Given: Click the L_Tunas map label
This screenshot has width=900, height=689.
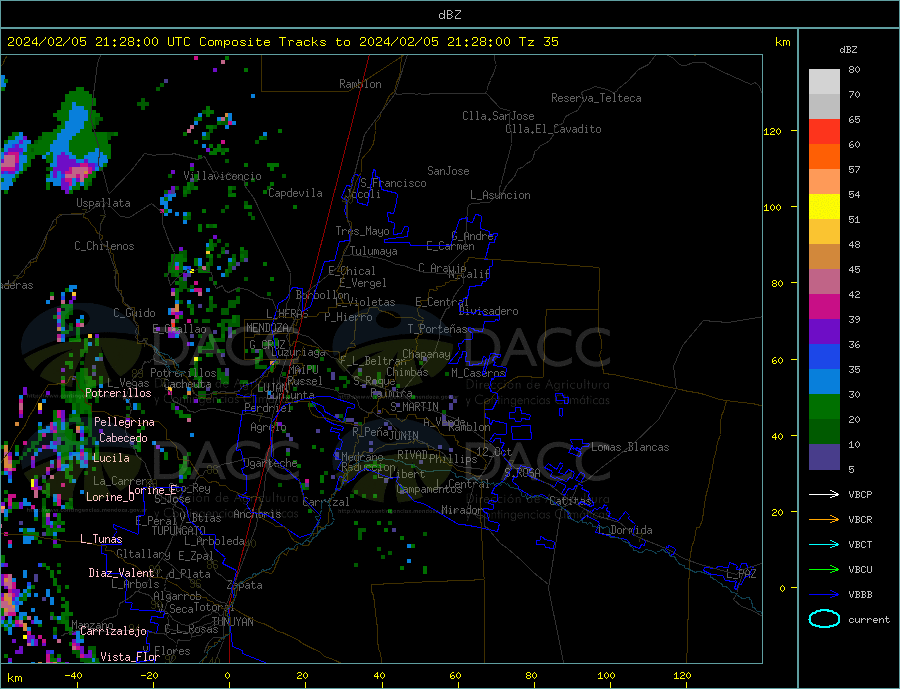Looking at the screenshot, I should point(101,539).
